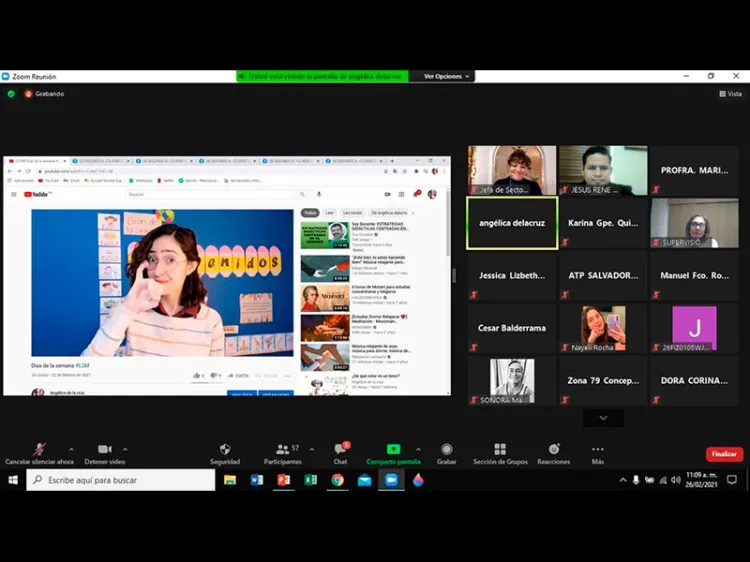Click the green encryption shield icon
This screenshot has height=562, width=750.
click(11, 94)
